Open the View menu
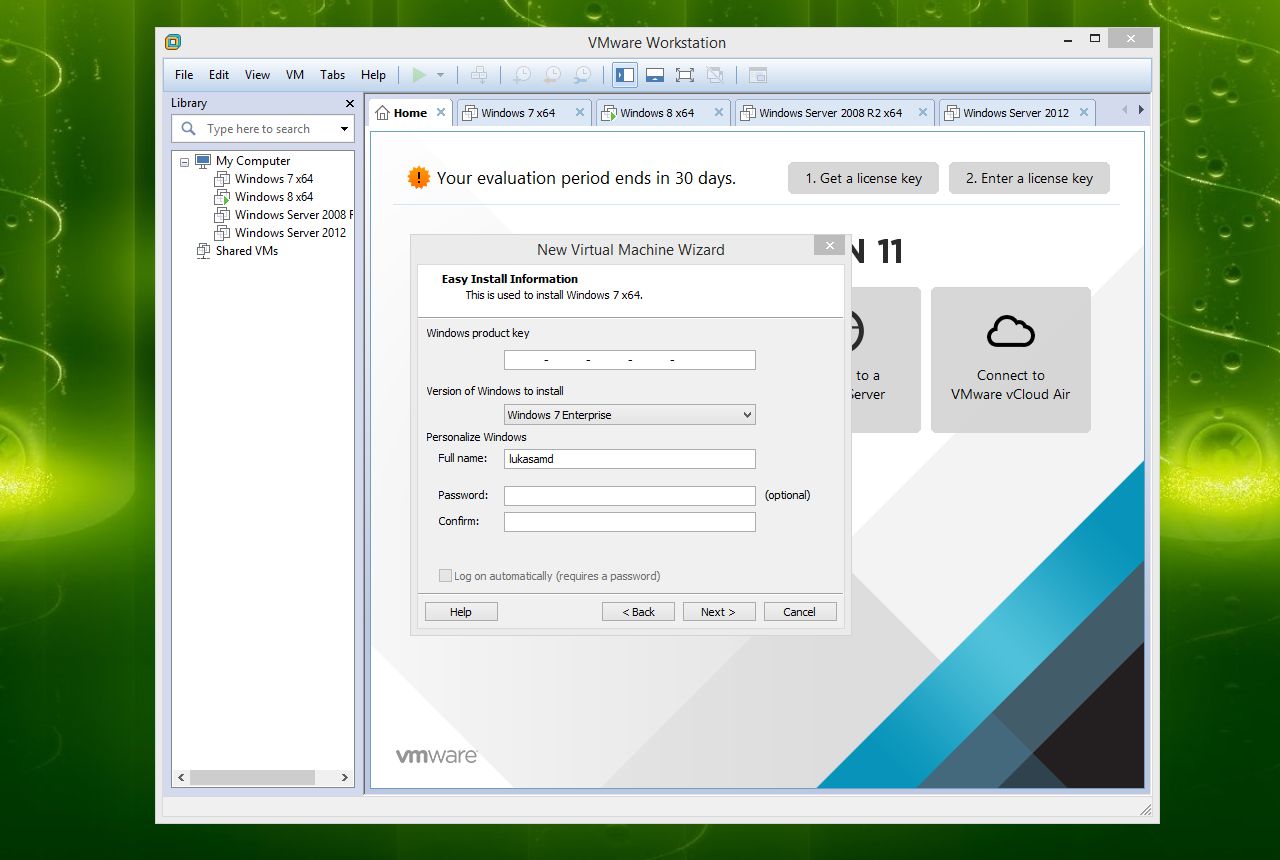Image resolution: width=1280 pixels, height=860 pixels. pyautogui.click(x=257, y=75)
